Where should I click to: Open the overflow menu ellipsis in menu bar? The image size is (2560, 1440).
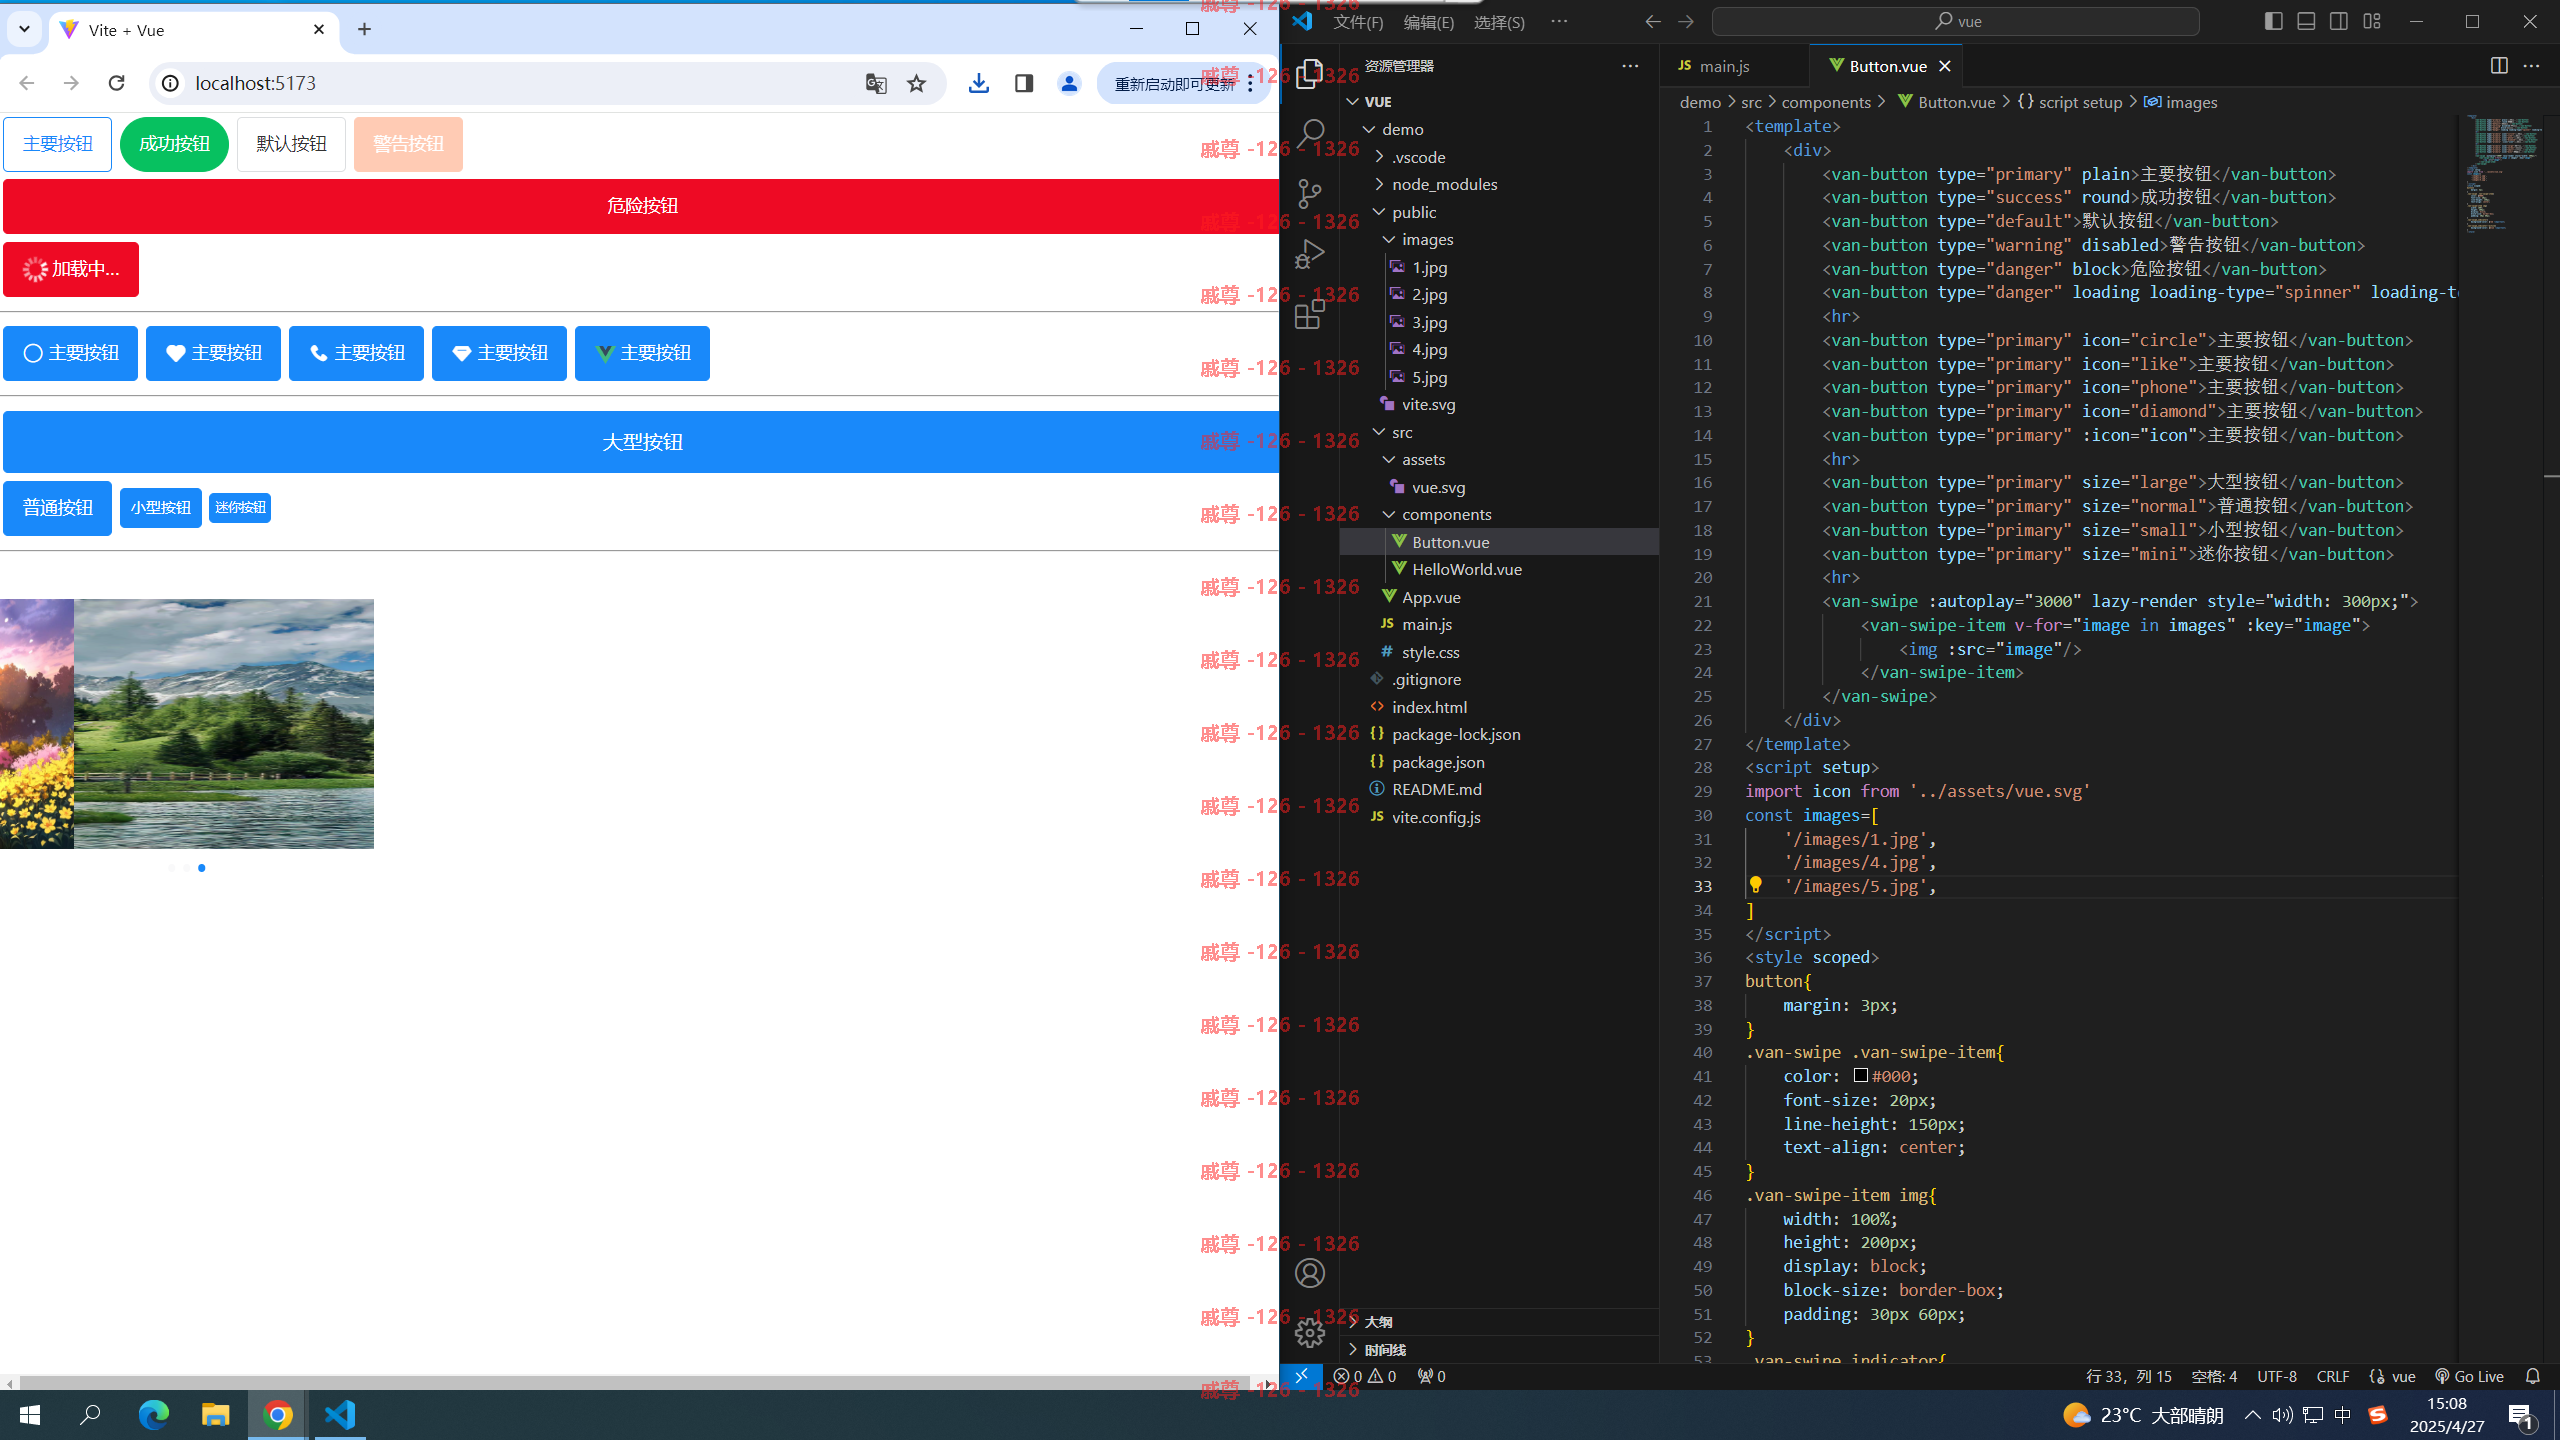tap(1559, 21)
